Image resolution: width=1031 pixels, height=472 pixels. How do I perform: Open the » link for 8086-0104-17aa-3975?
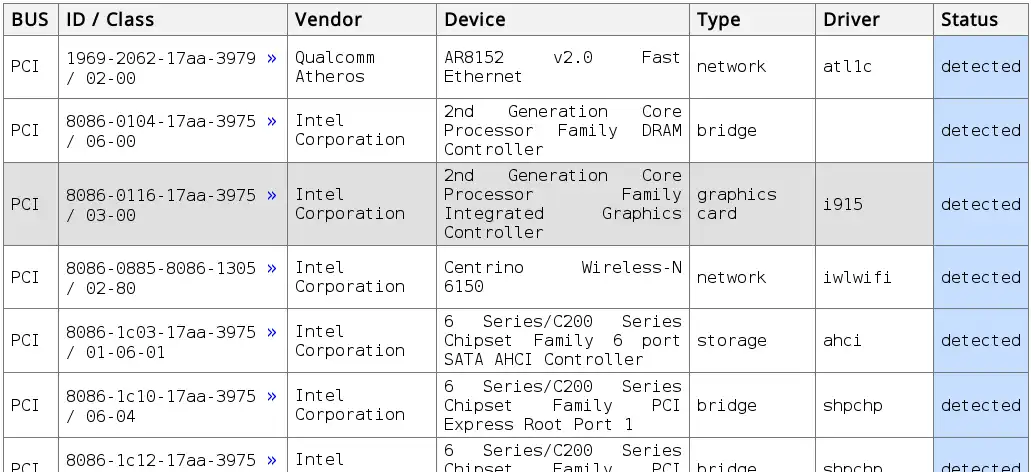click(x=272, y=122)
